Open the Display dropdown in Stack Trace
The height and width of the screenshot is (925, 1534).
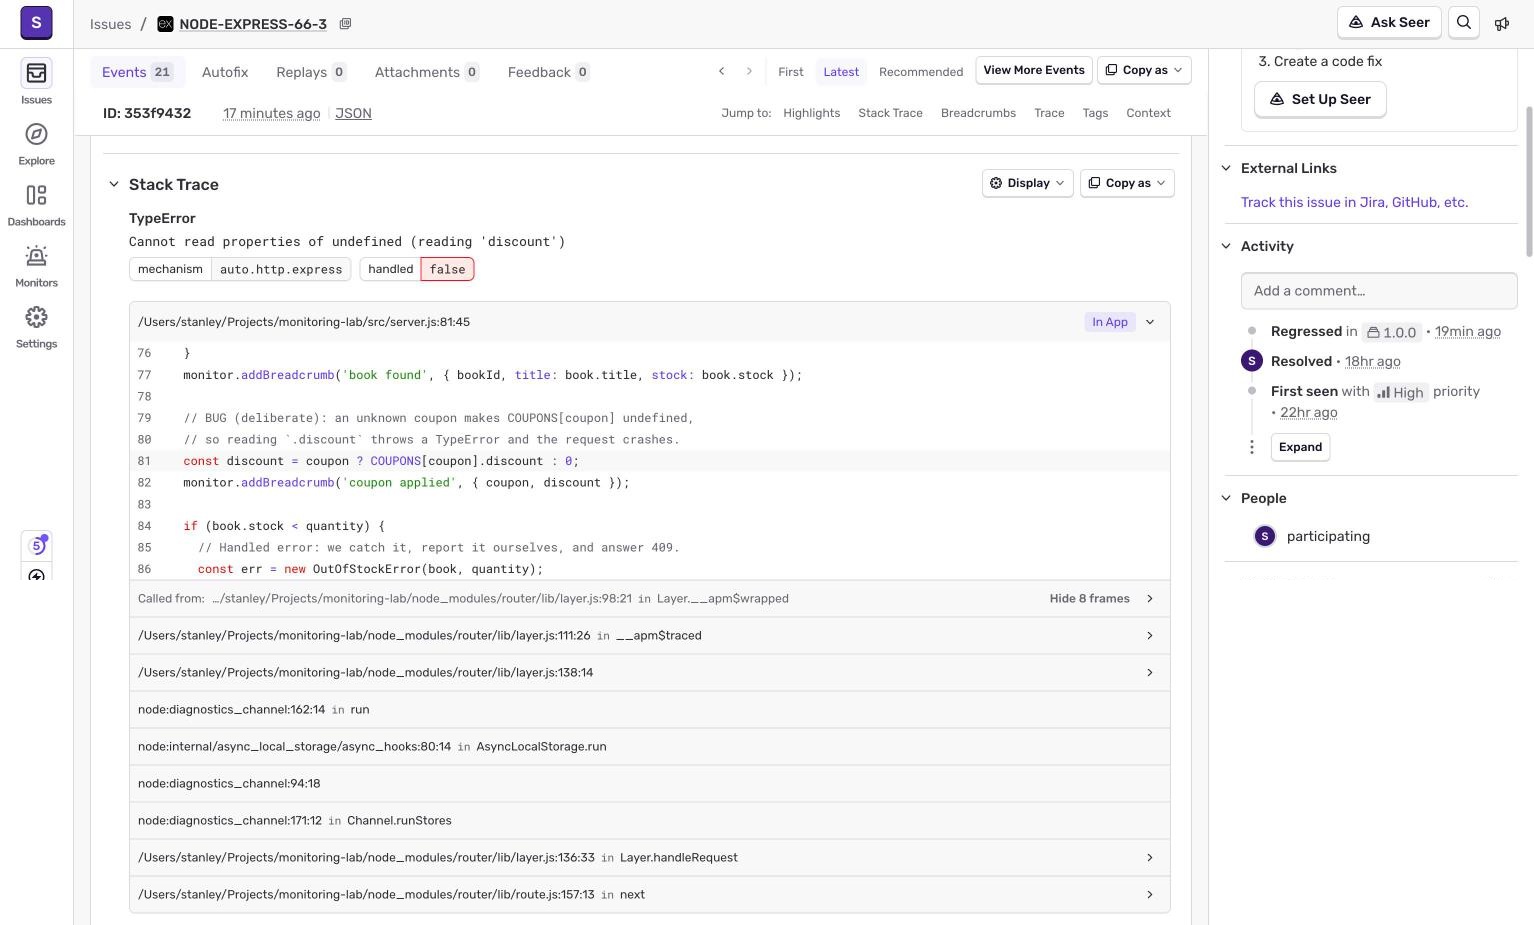1027,183
